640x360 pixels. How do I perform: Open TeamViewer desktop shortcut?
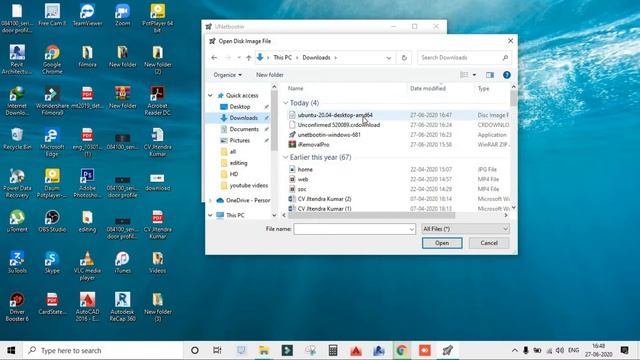click(x=87, y=15)
